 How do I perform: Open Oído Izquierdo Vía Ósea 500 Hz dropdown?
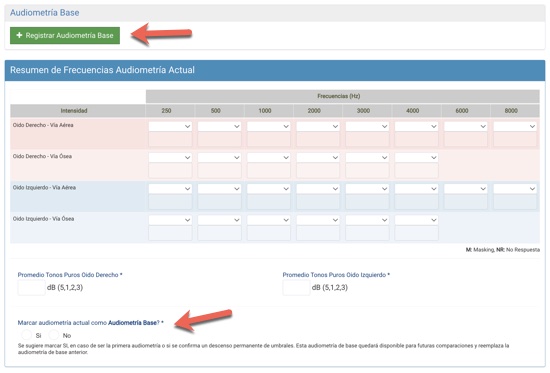pyautogui.click(x=219, y=220)
